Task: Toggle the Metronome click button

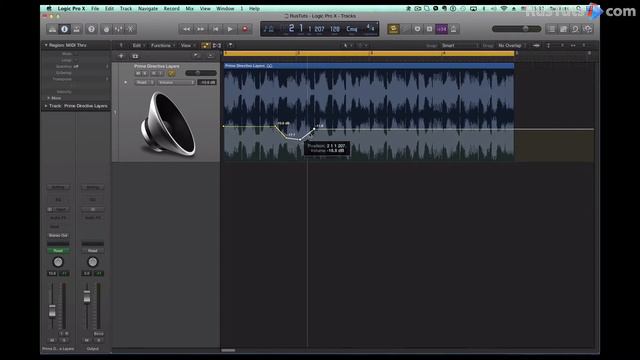Action: [453, 29]
